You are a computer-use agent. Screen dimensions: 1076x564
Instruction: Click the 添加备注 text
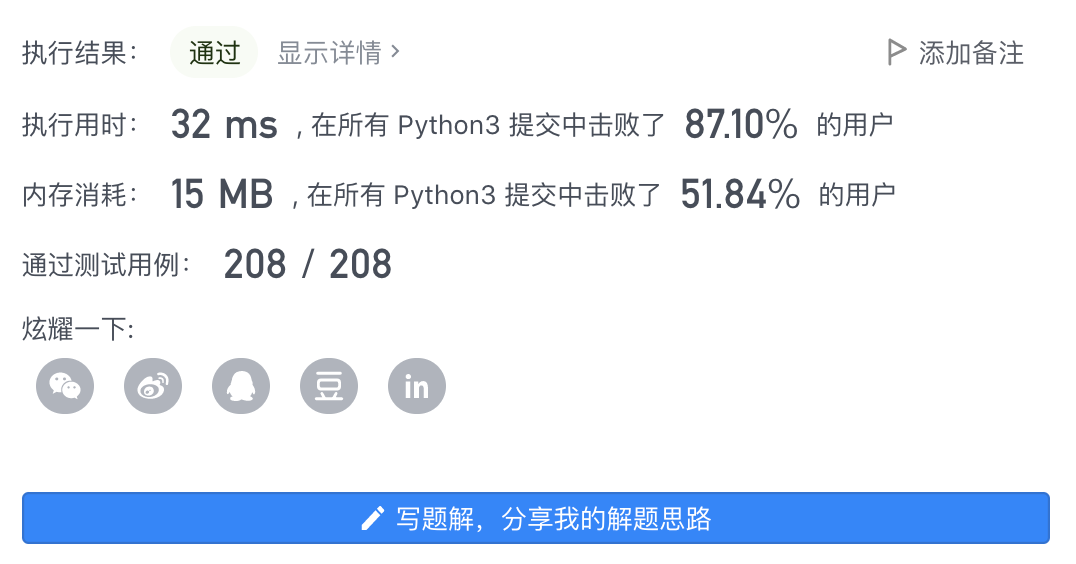point(971,53)
